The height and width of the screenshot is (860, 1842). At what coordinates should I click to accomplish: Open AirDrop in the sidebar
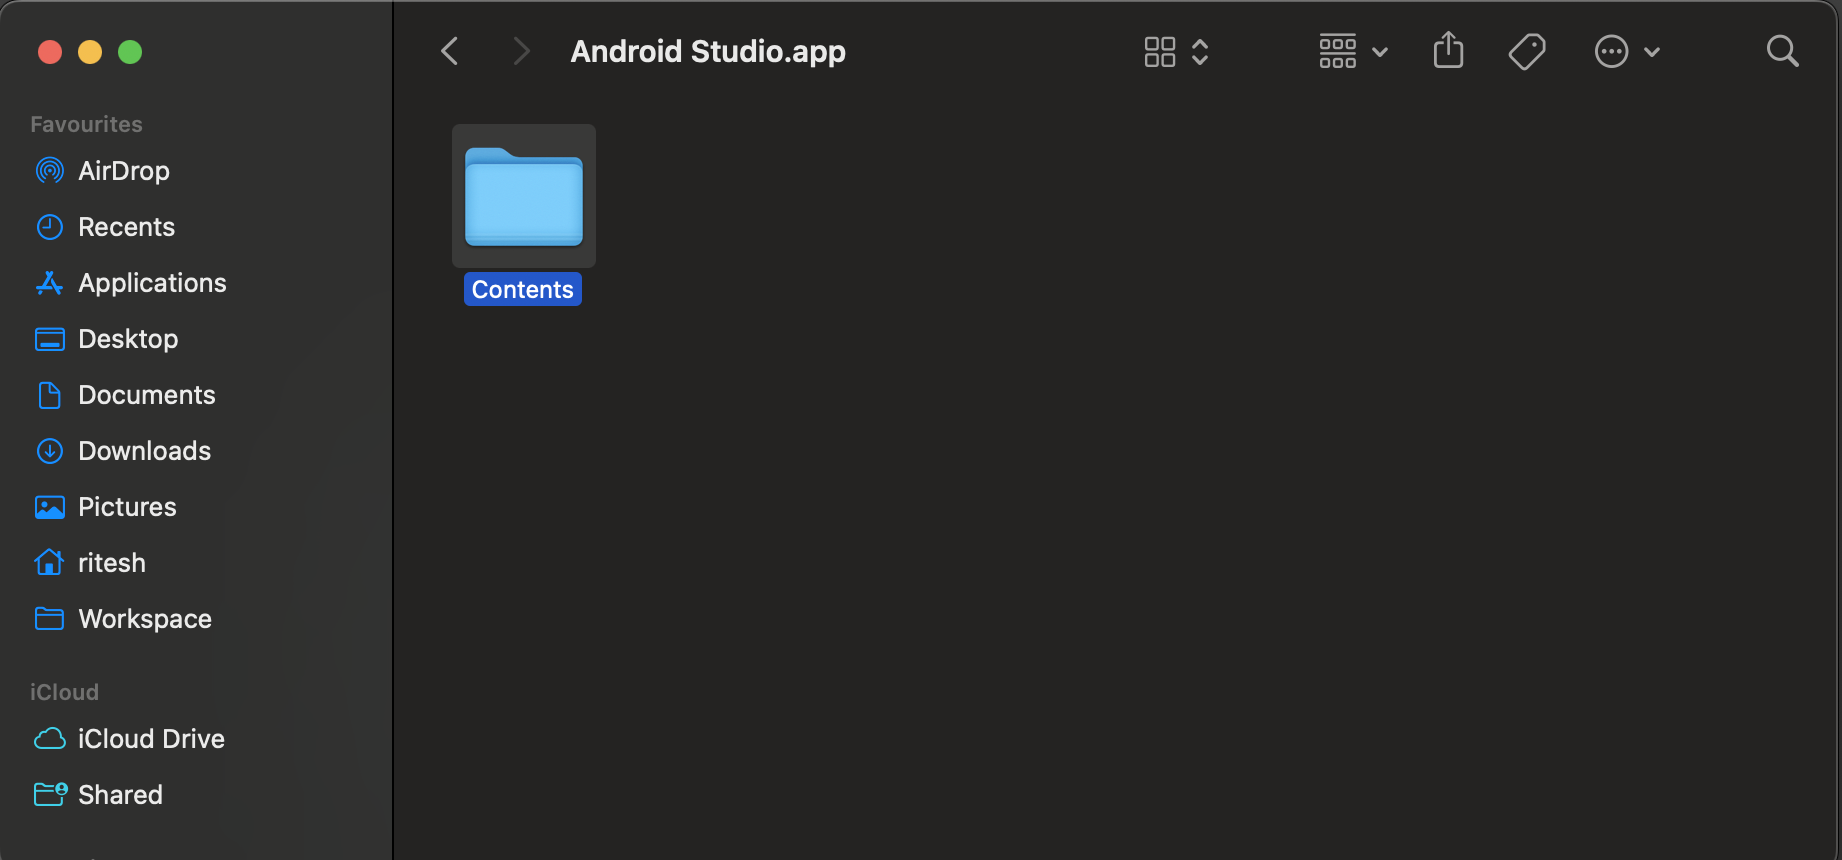point(124,171)
